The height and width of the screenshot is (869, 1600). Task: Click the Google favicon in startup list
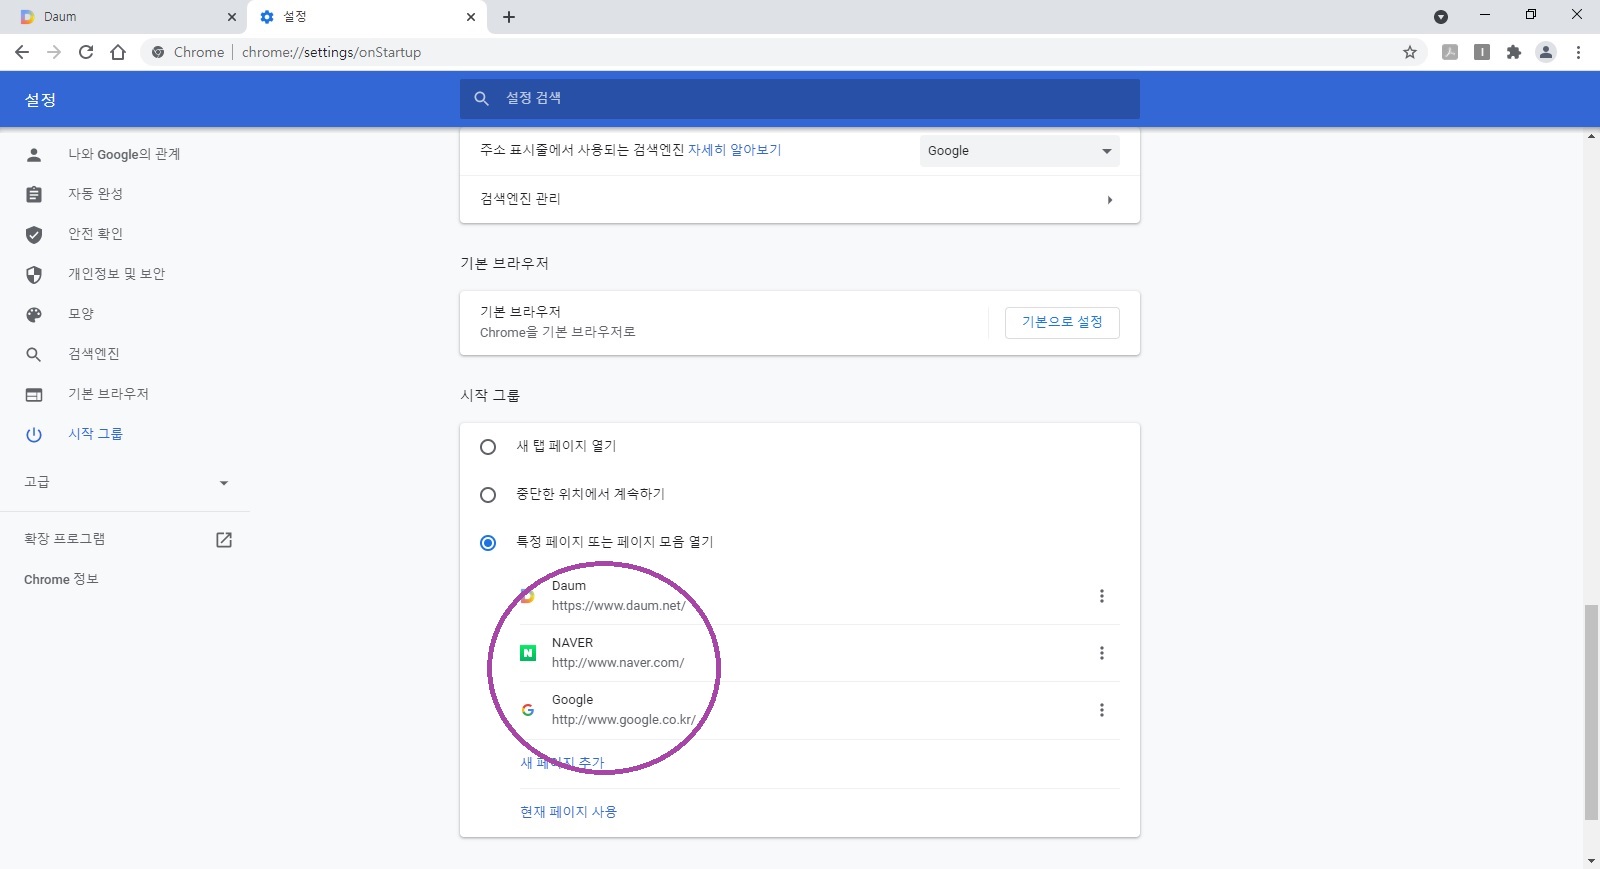click(528, 710)
